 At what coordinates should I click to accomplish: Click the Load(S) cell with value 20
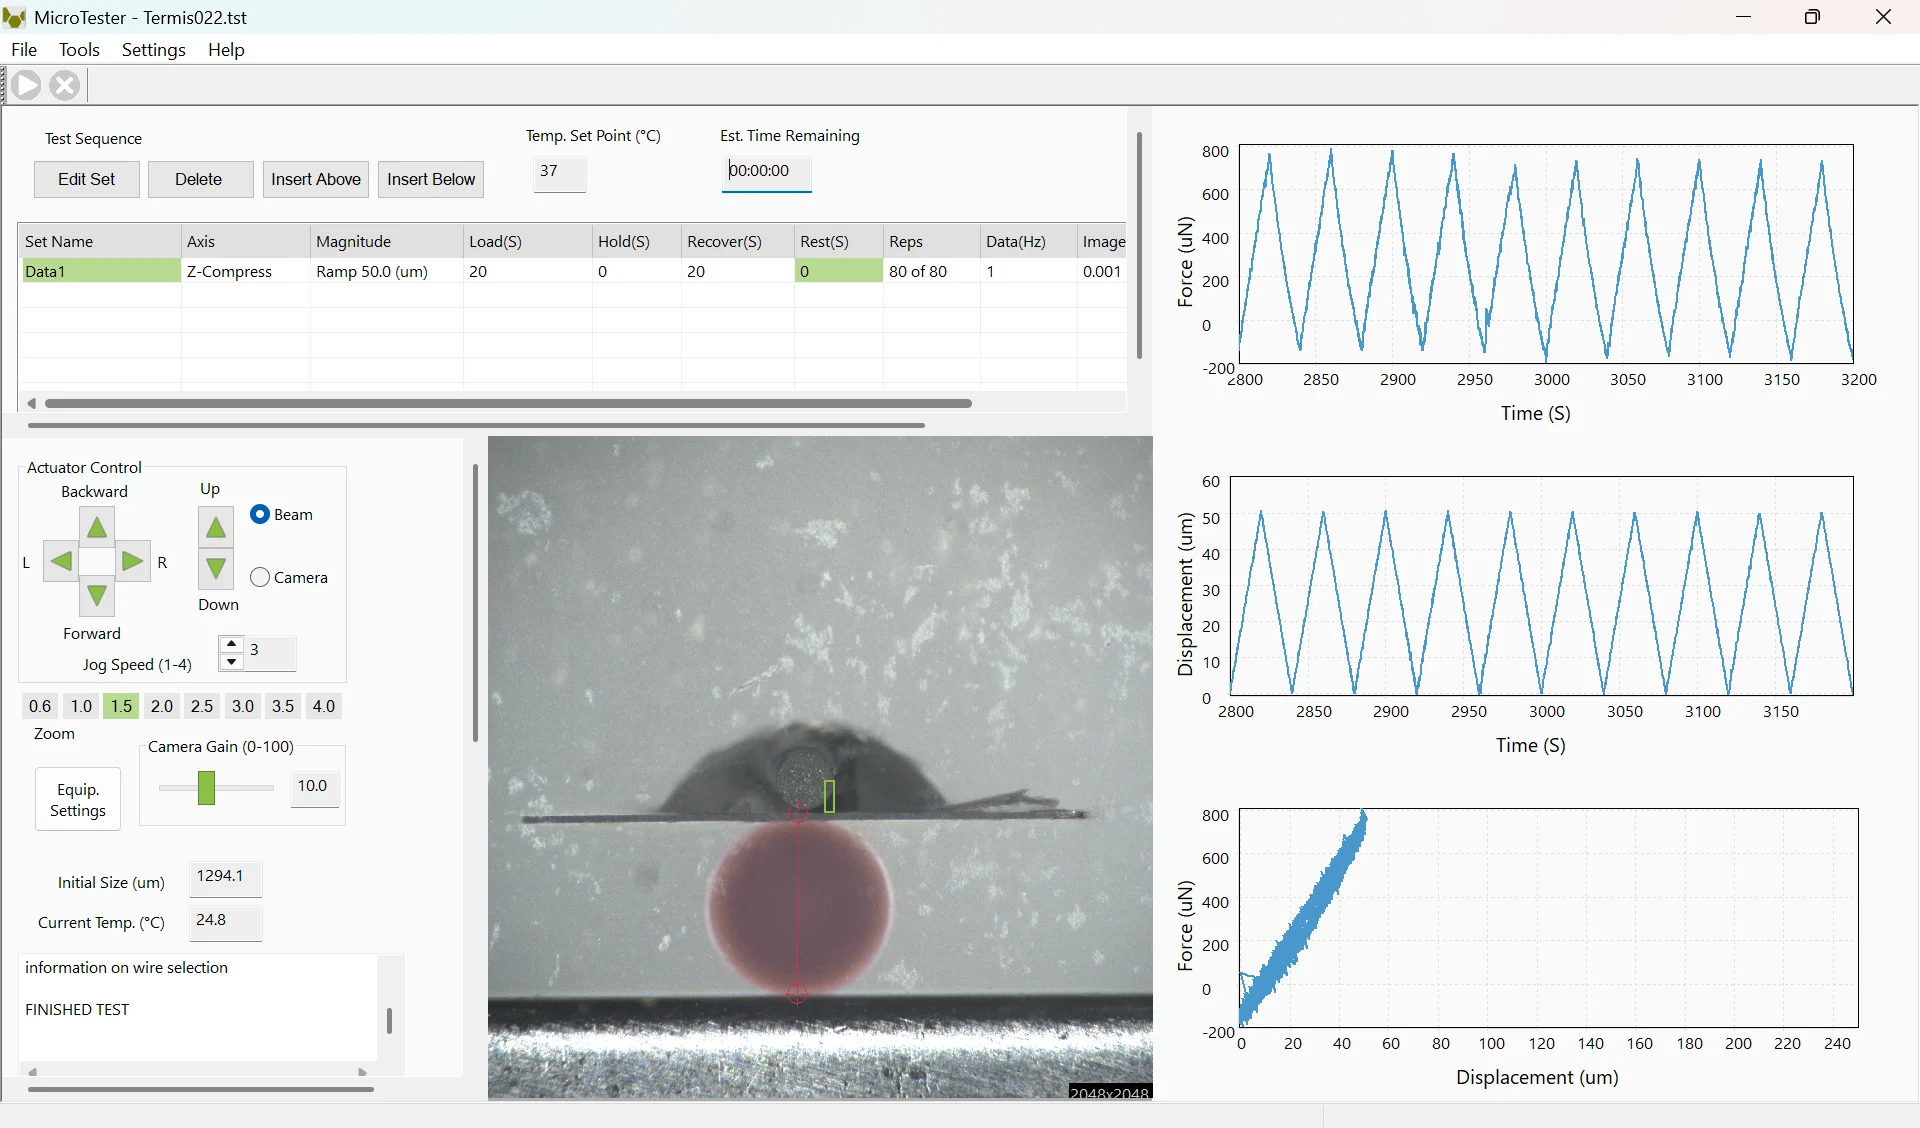click(527, 271)
